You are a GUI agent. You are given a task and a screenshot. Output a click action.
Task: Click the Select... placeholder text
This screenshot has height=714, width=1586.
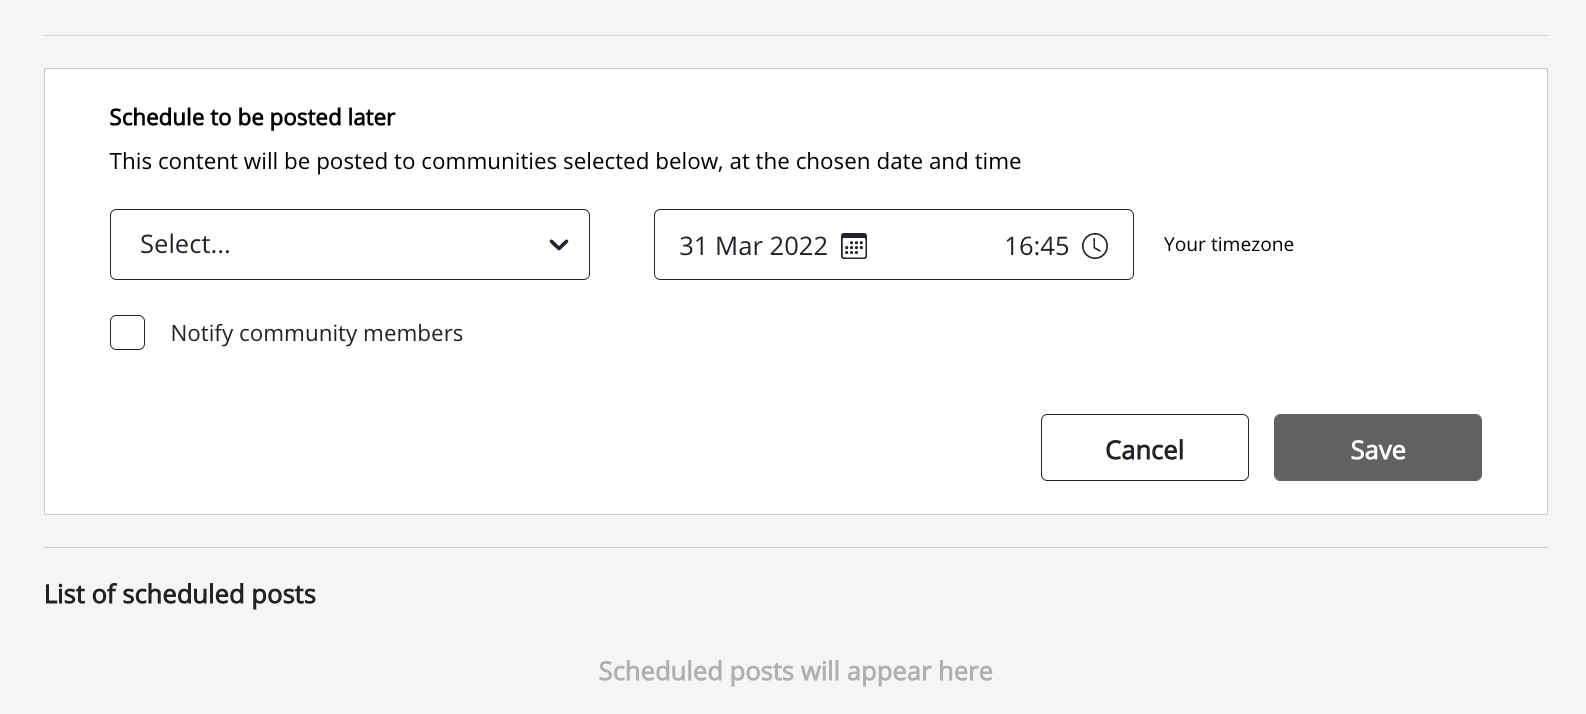click(185, 245)
